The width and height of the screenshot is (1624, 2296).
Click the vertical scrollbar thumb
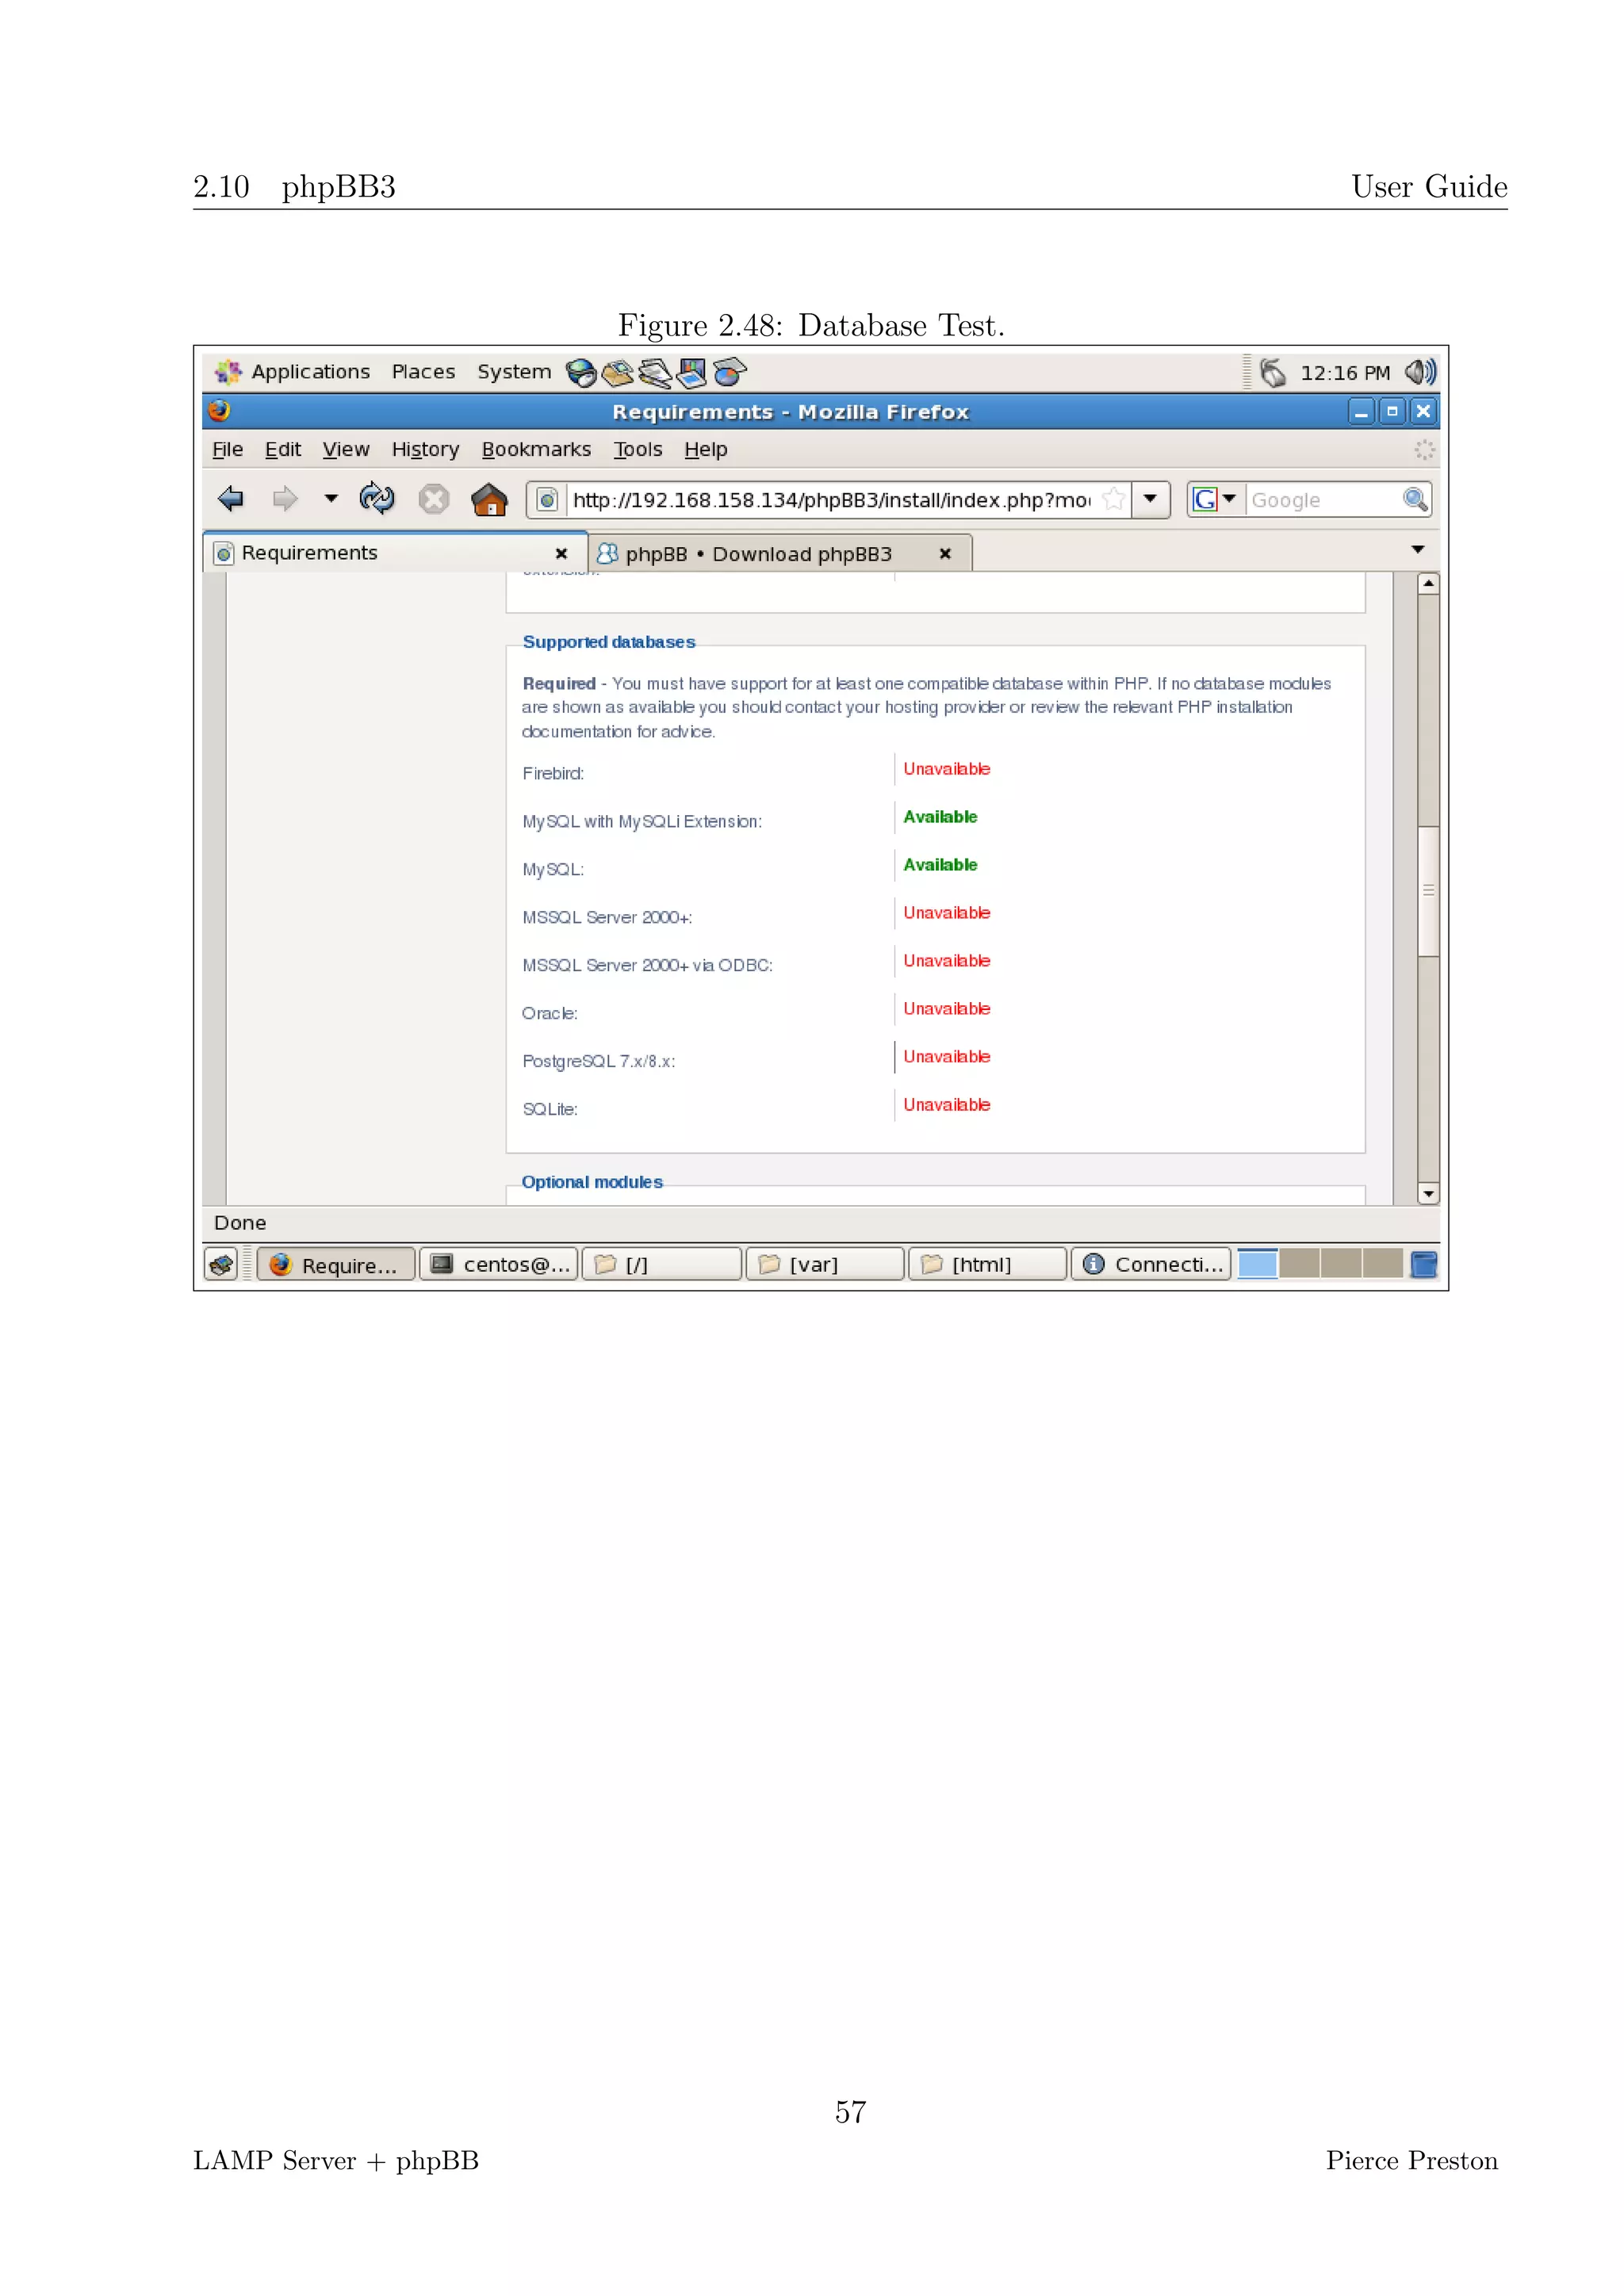1428,891
